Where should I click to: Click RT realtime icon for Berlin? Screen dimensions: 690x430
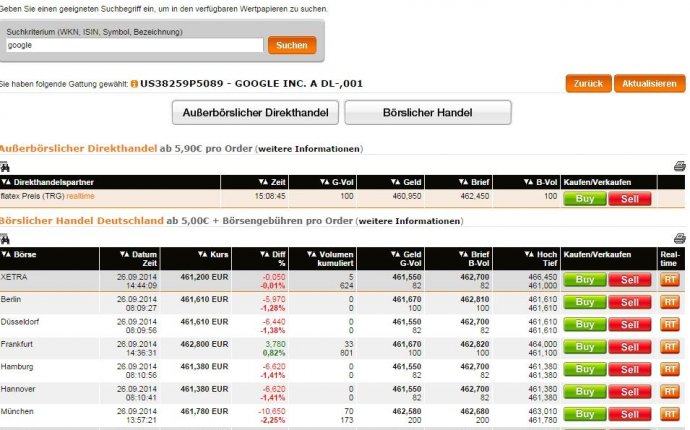(670, 302)
